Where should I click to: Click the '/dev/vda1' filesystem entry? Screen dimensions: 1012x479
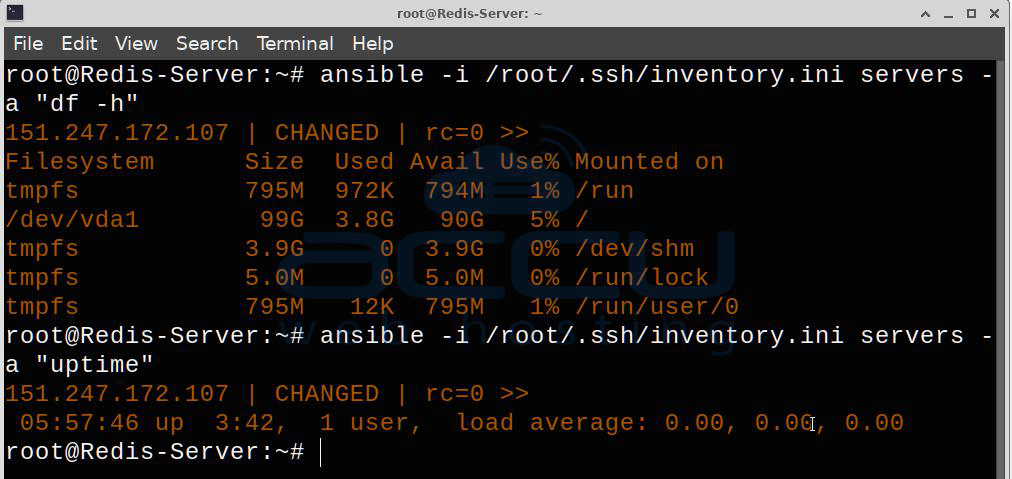(72, 220)
